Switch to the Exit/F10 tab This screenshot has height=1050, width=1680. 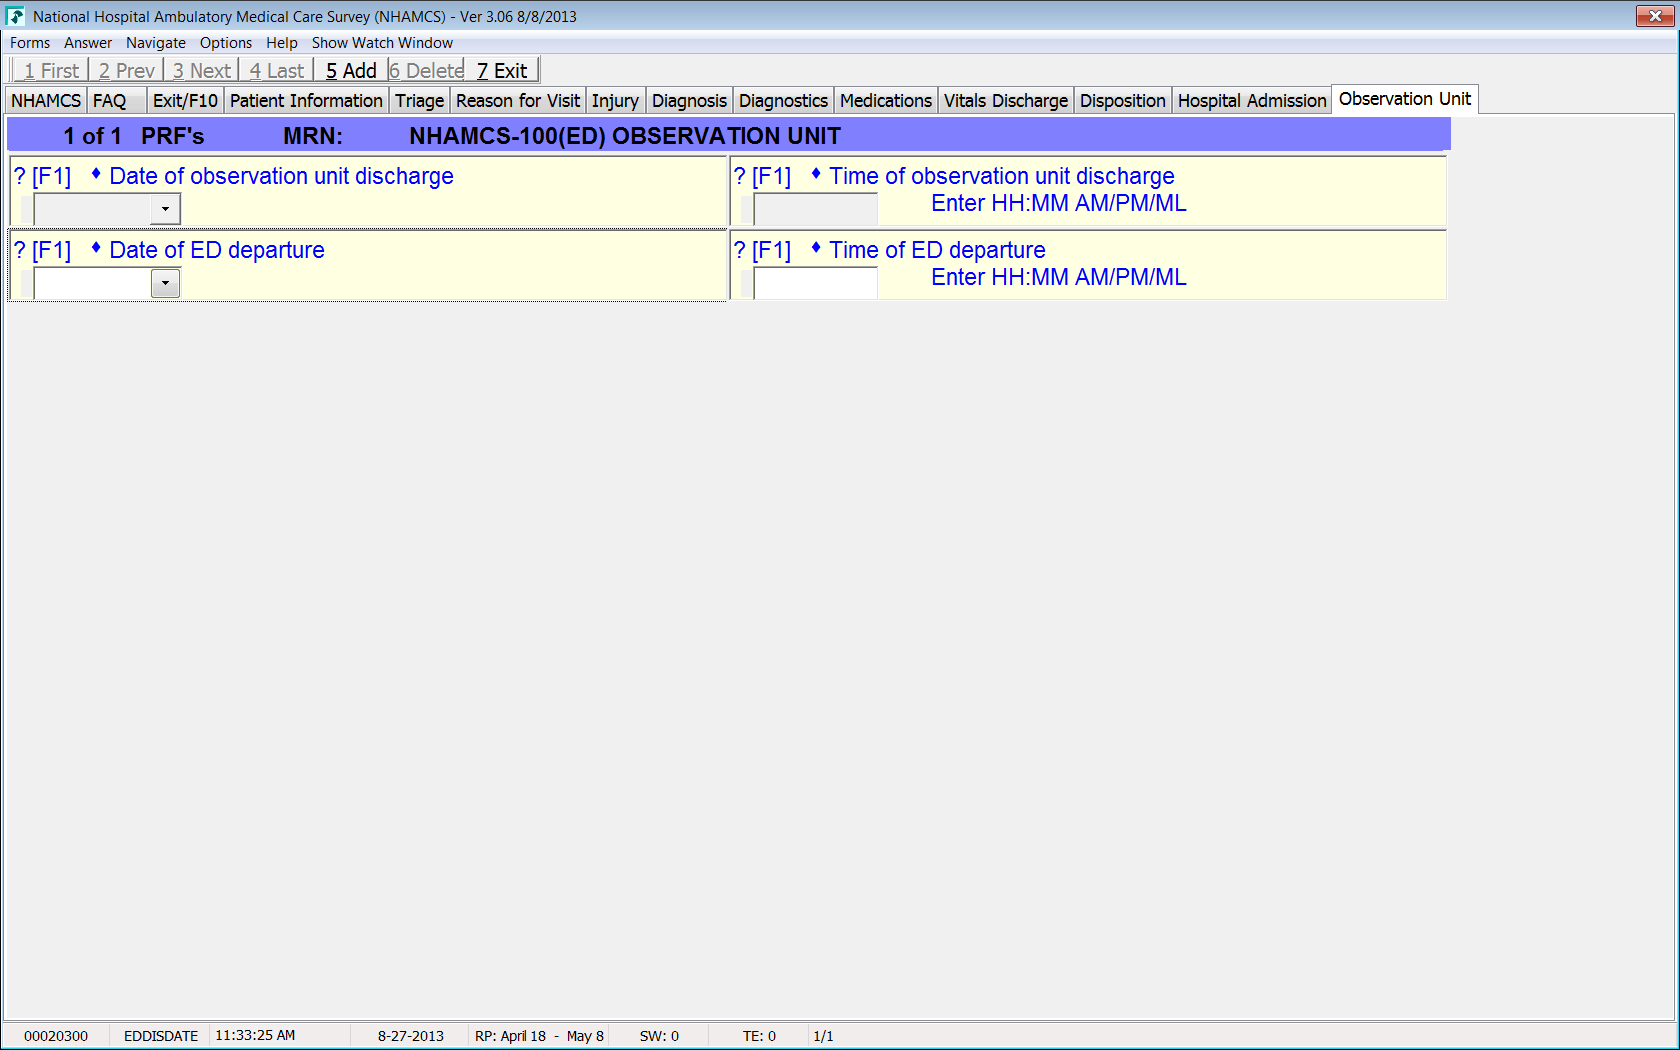185,101
